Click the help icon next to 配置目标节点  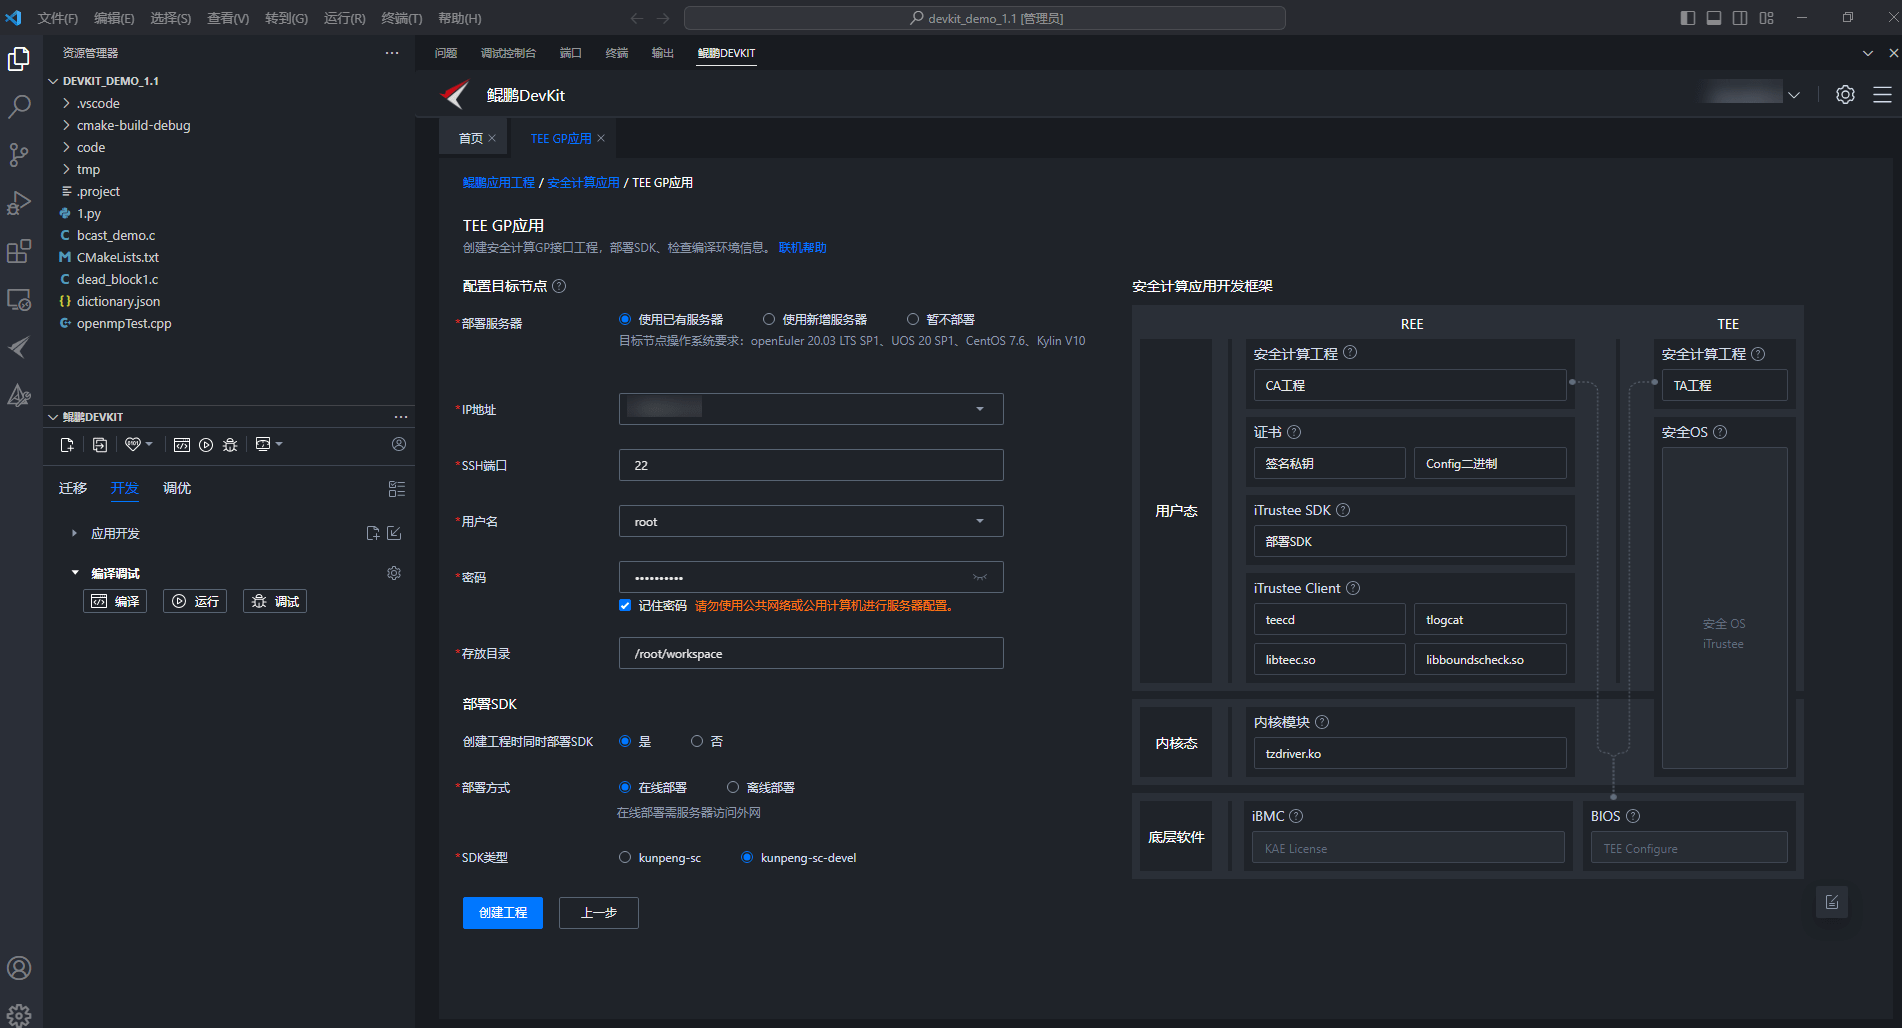click(x=559, y=286)
